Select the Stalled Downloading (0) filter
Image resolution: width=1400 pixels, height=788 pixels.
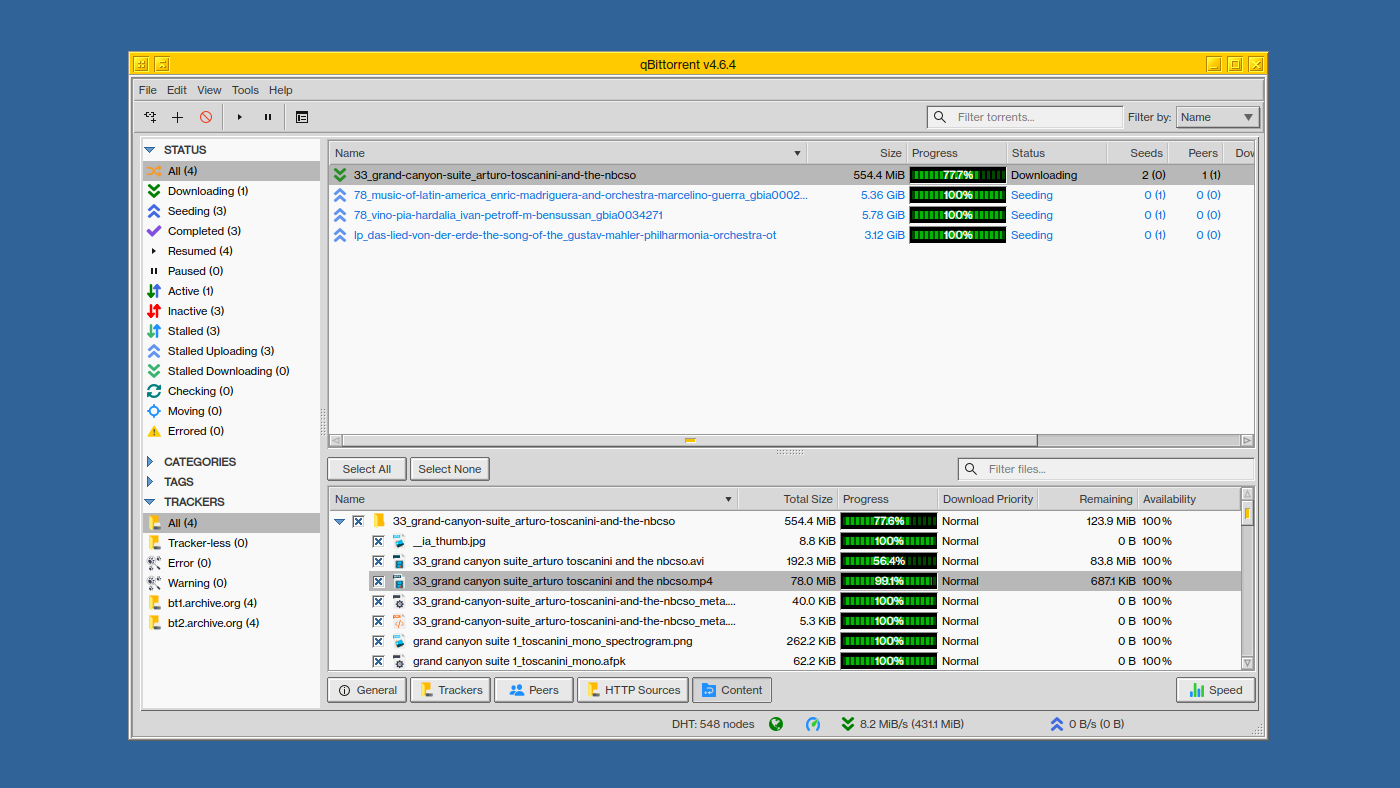pos(231,371)
